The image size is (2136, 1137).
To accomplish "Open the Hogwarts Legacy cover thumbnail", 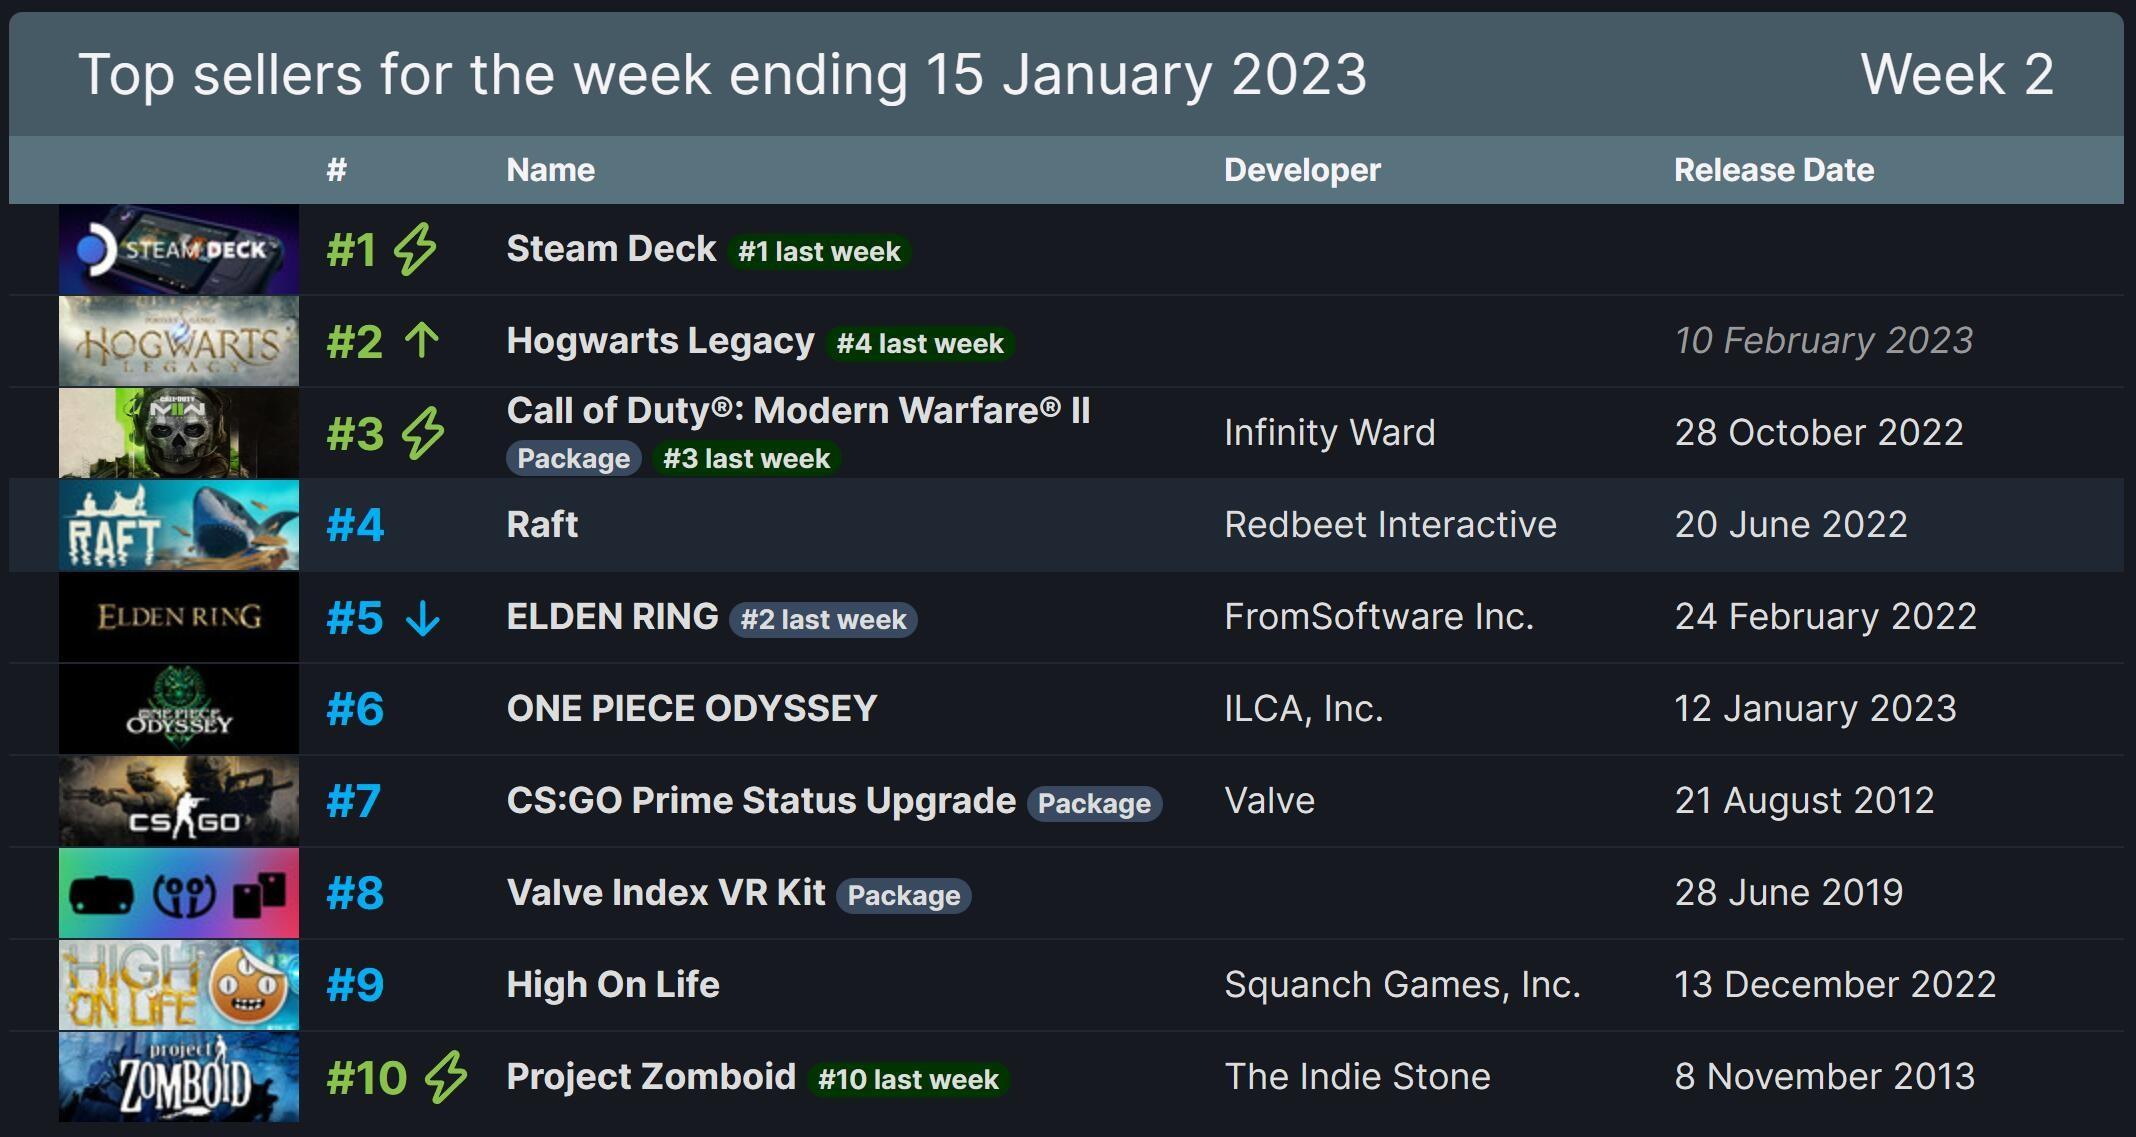I will click(179, 341).
